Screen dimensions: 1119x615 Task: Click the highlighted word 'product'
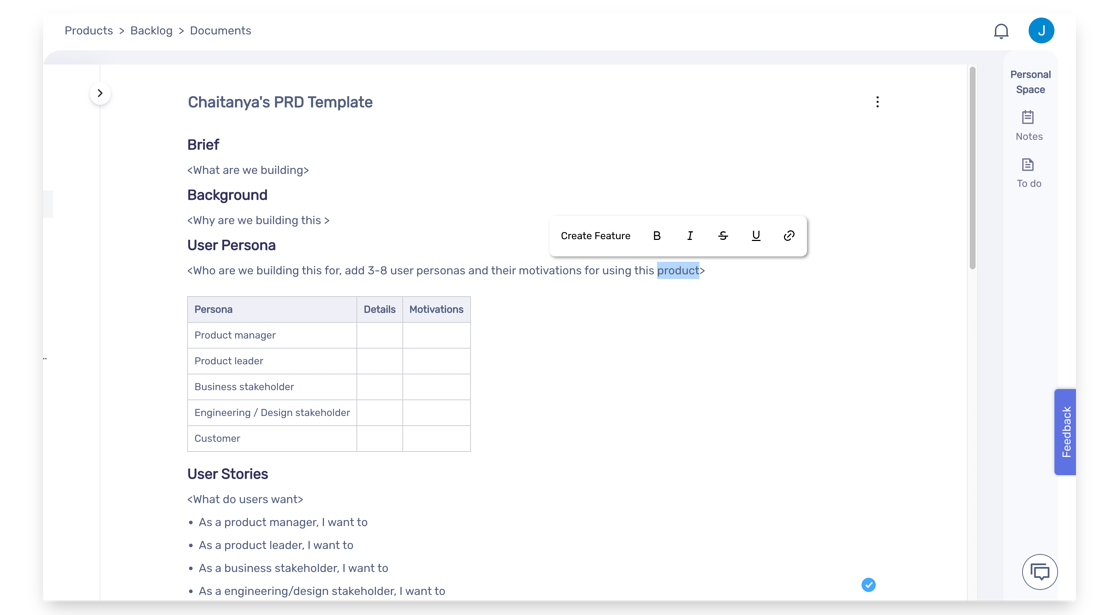[x=678, y=270]
